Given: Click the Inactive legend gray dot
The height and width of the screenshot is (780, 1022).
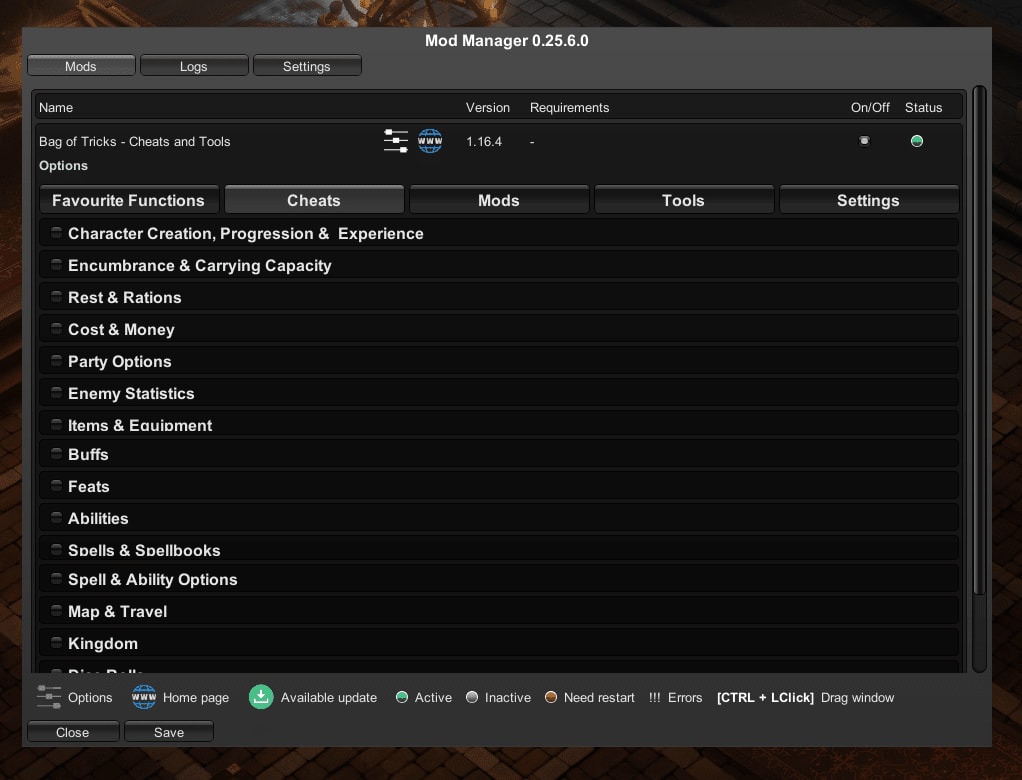Looking at the screenshot, I should (x=472, y=697).
